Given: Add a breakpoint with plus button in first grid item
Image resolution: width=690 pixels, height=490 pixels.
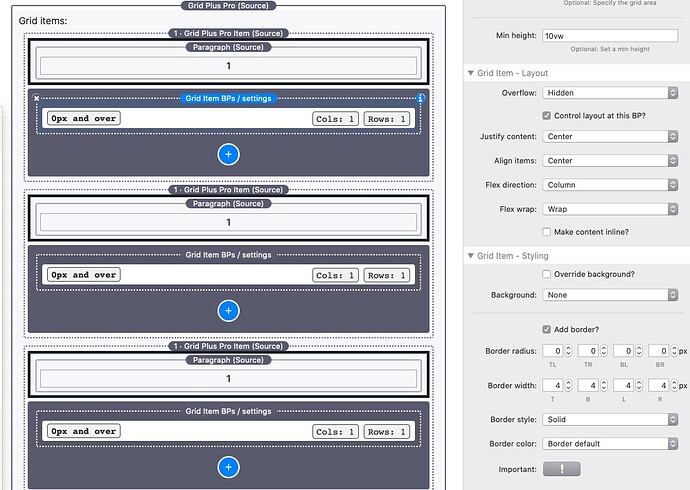Looking at the screenshot, I should pos(228,154).
